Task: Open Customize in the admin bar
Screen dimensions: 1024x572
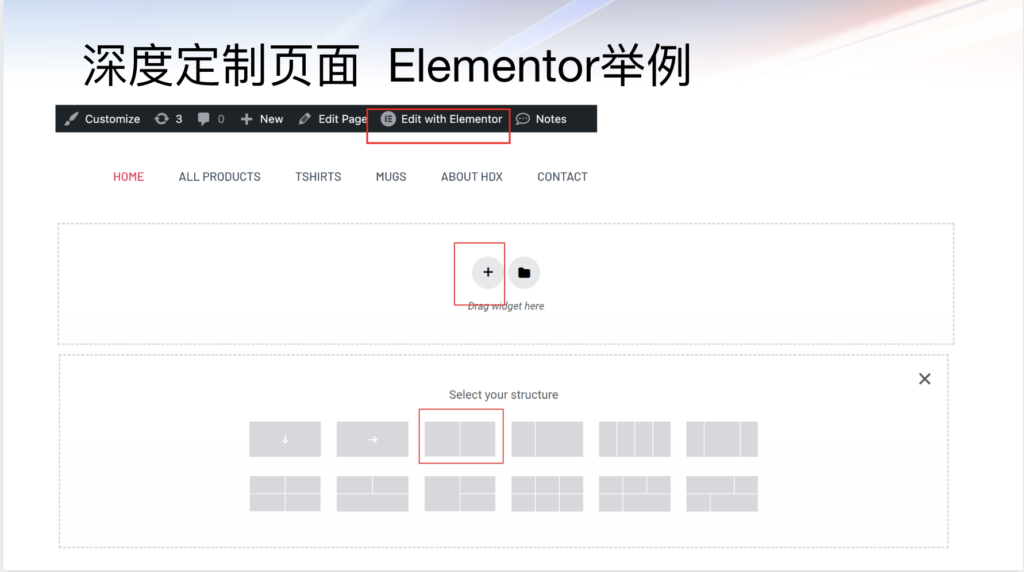Action: pos(102,119)
